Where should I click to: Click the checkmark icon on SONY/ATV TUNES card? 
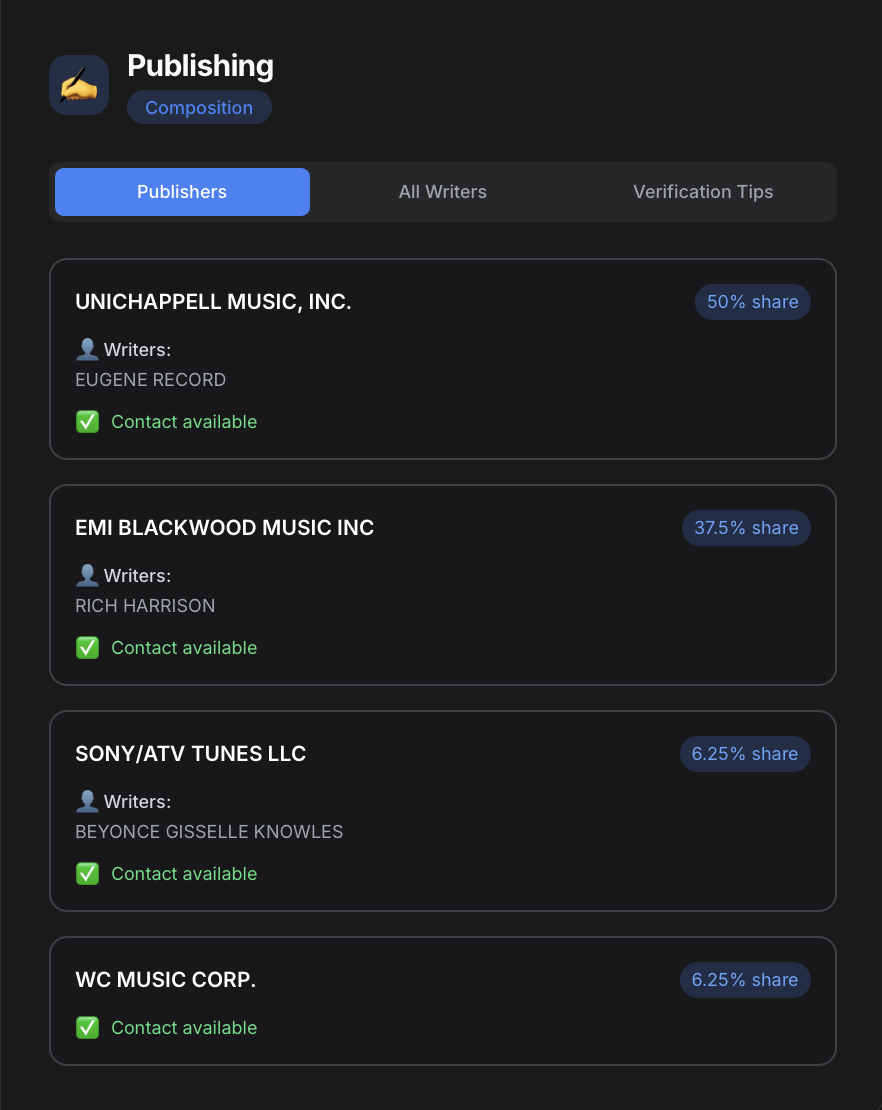tap(87, 873)
